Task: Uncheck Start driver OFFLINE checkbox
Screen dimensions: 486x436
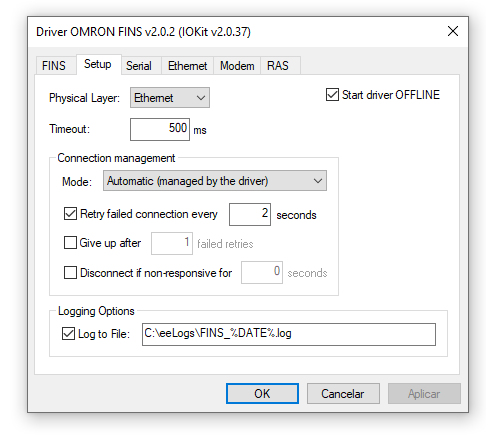Action: (x=332, y=95)
